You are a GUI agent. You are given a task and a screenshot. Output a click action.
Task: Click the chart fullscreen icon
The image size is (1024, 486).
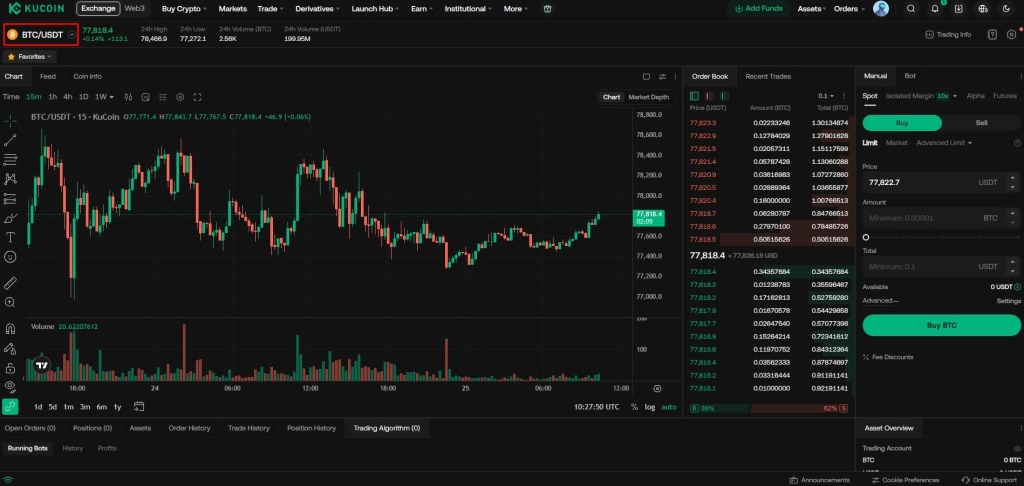tap(197, 97)
